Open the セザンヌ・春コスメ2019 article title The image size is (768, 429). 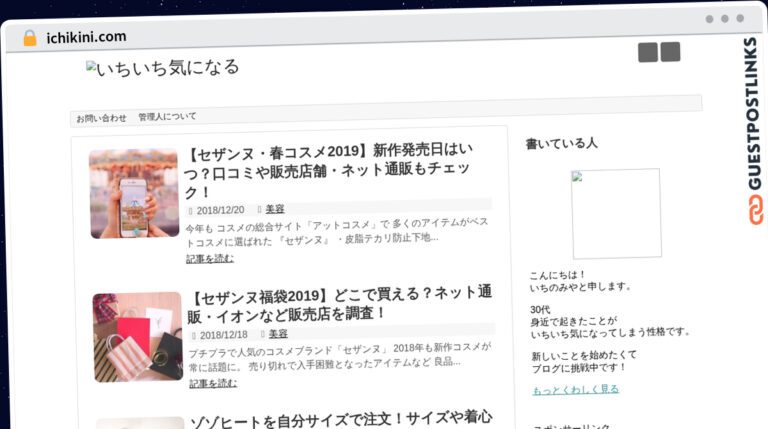coord(328,170)
